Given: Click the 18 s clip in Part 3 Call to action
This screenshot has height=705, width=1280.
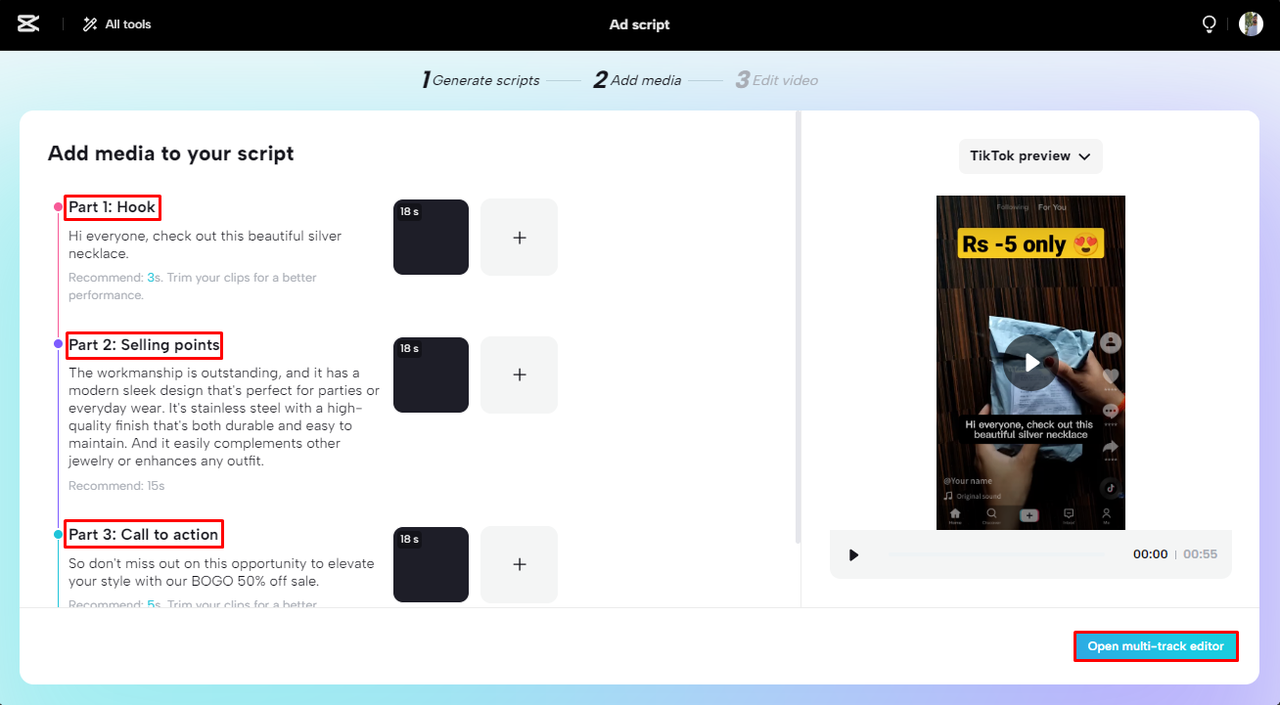Looking at the screenshot, I should click(x=431, y=564).
